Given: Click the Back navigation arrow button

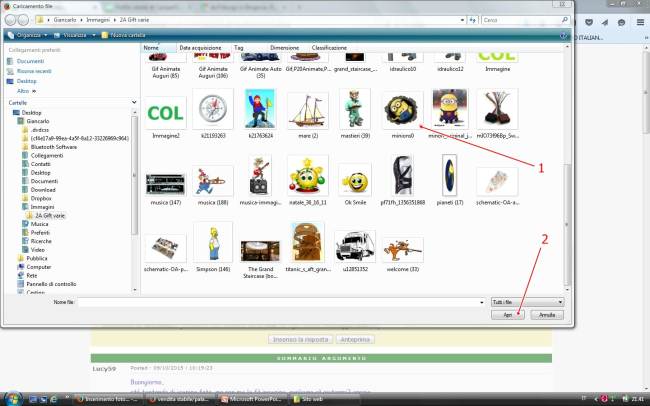Looking at the screenshot, I should coord(11,19).
